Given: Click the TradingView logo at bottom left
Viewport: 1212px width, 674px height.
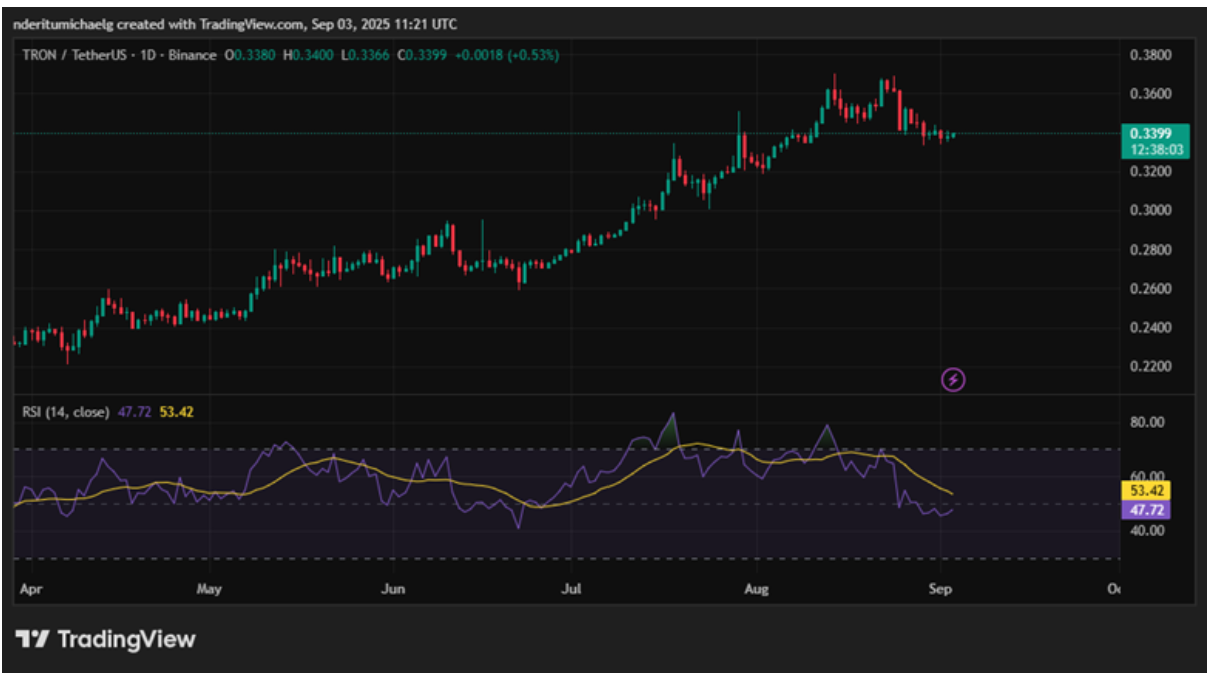Looking at the screenshot, I should pos(105,639).
